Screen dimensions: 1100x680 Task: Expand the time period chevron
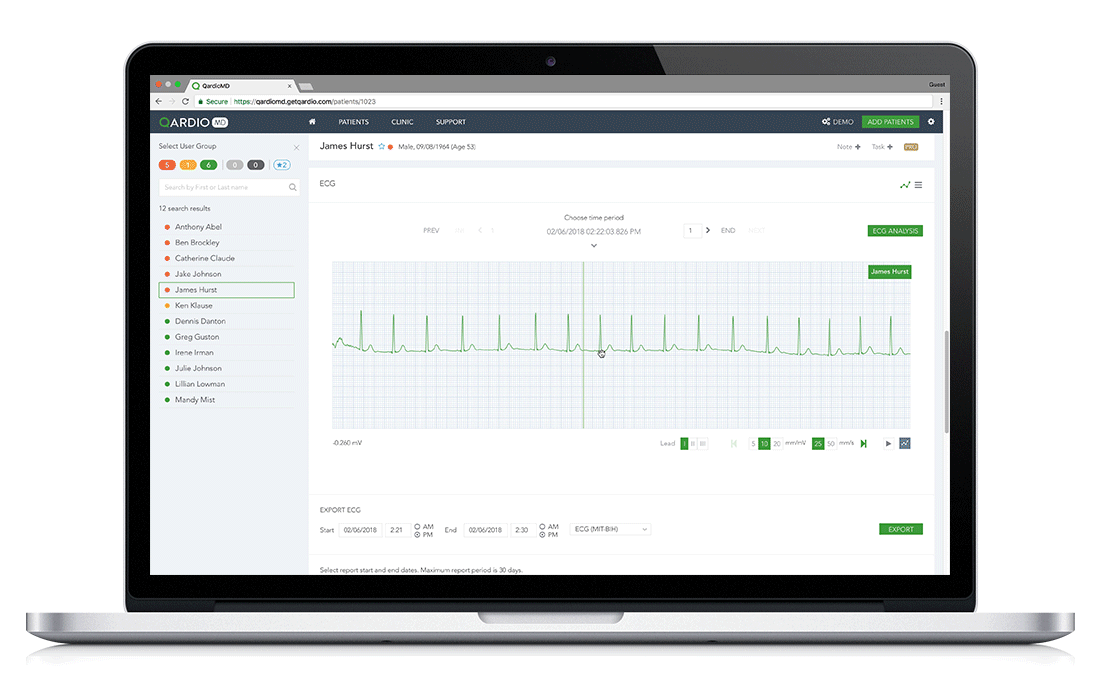pyautogui.click(x=593, y=246)
